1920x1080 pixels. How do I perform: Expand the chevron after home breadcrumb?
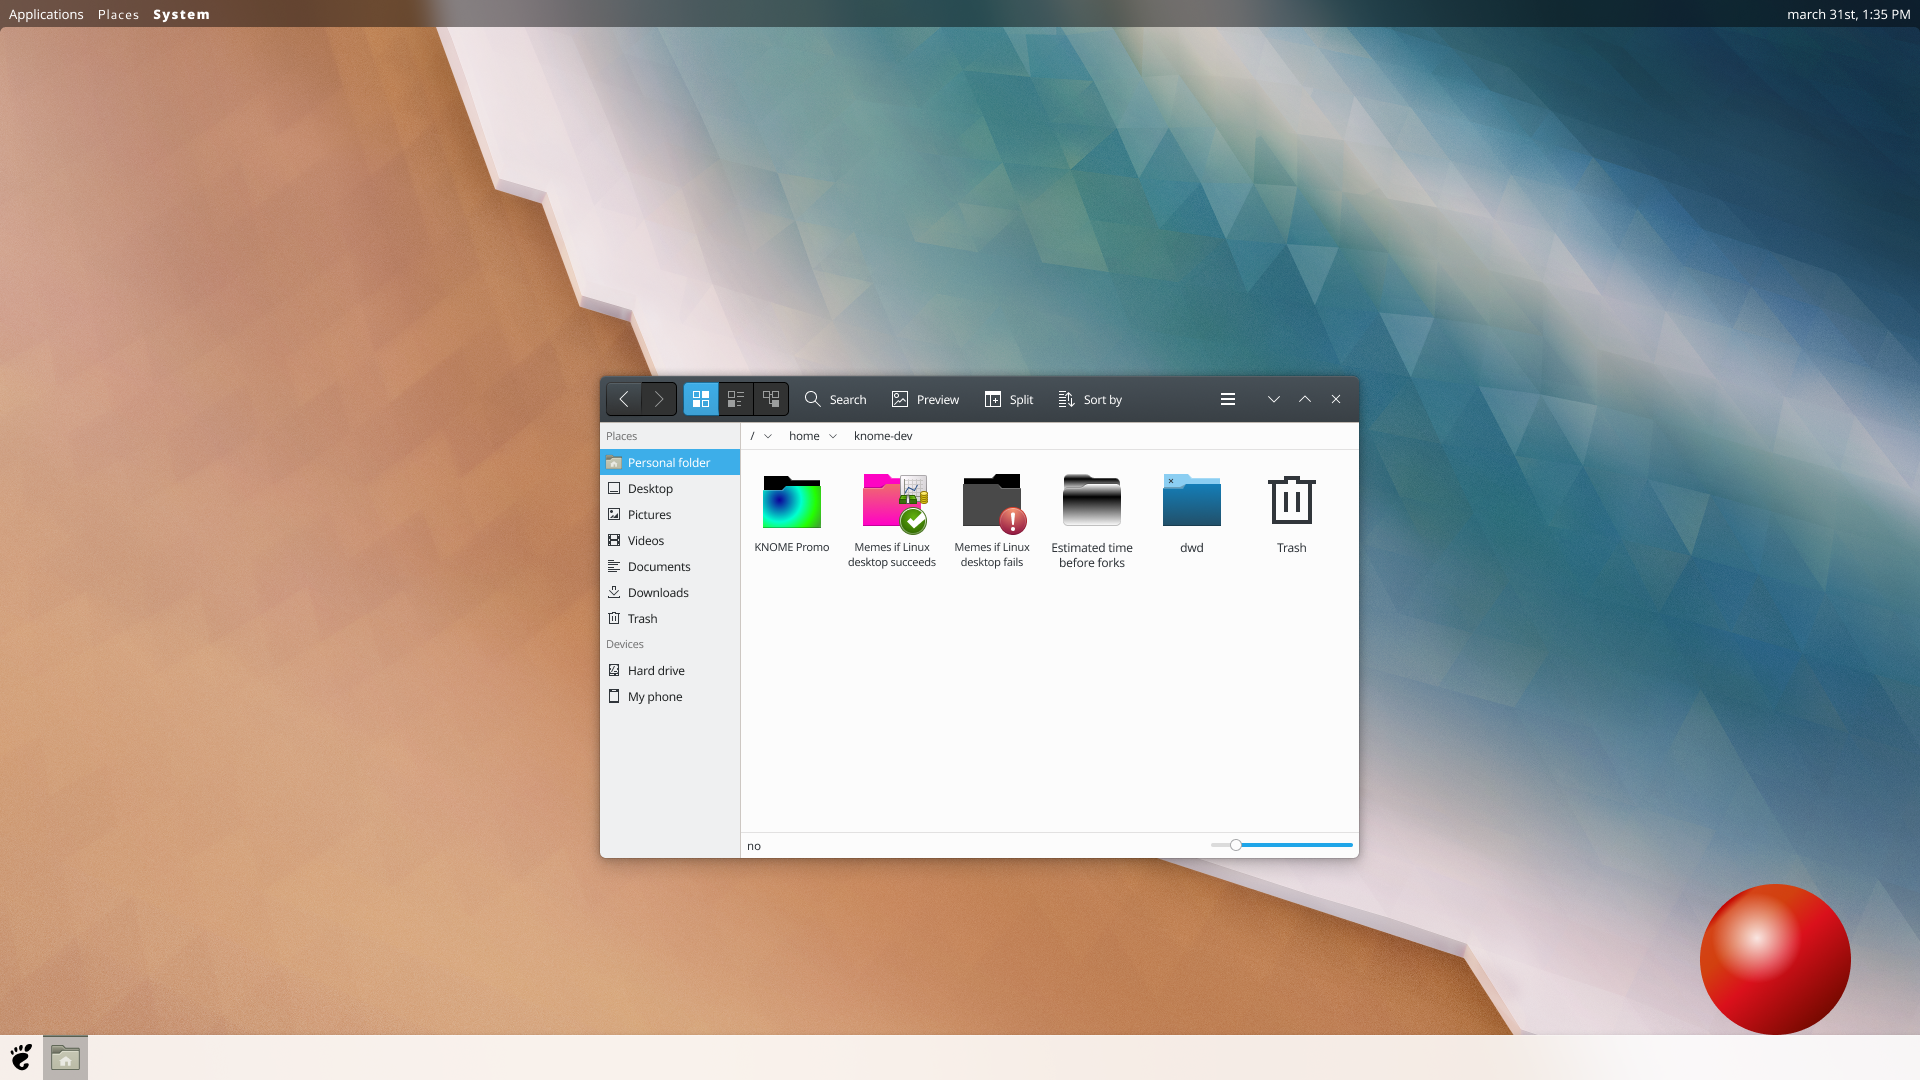click(833, 436)
